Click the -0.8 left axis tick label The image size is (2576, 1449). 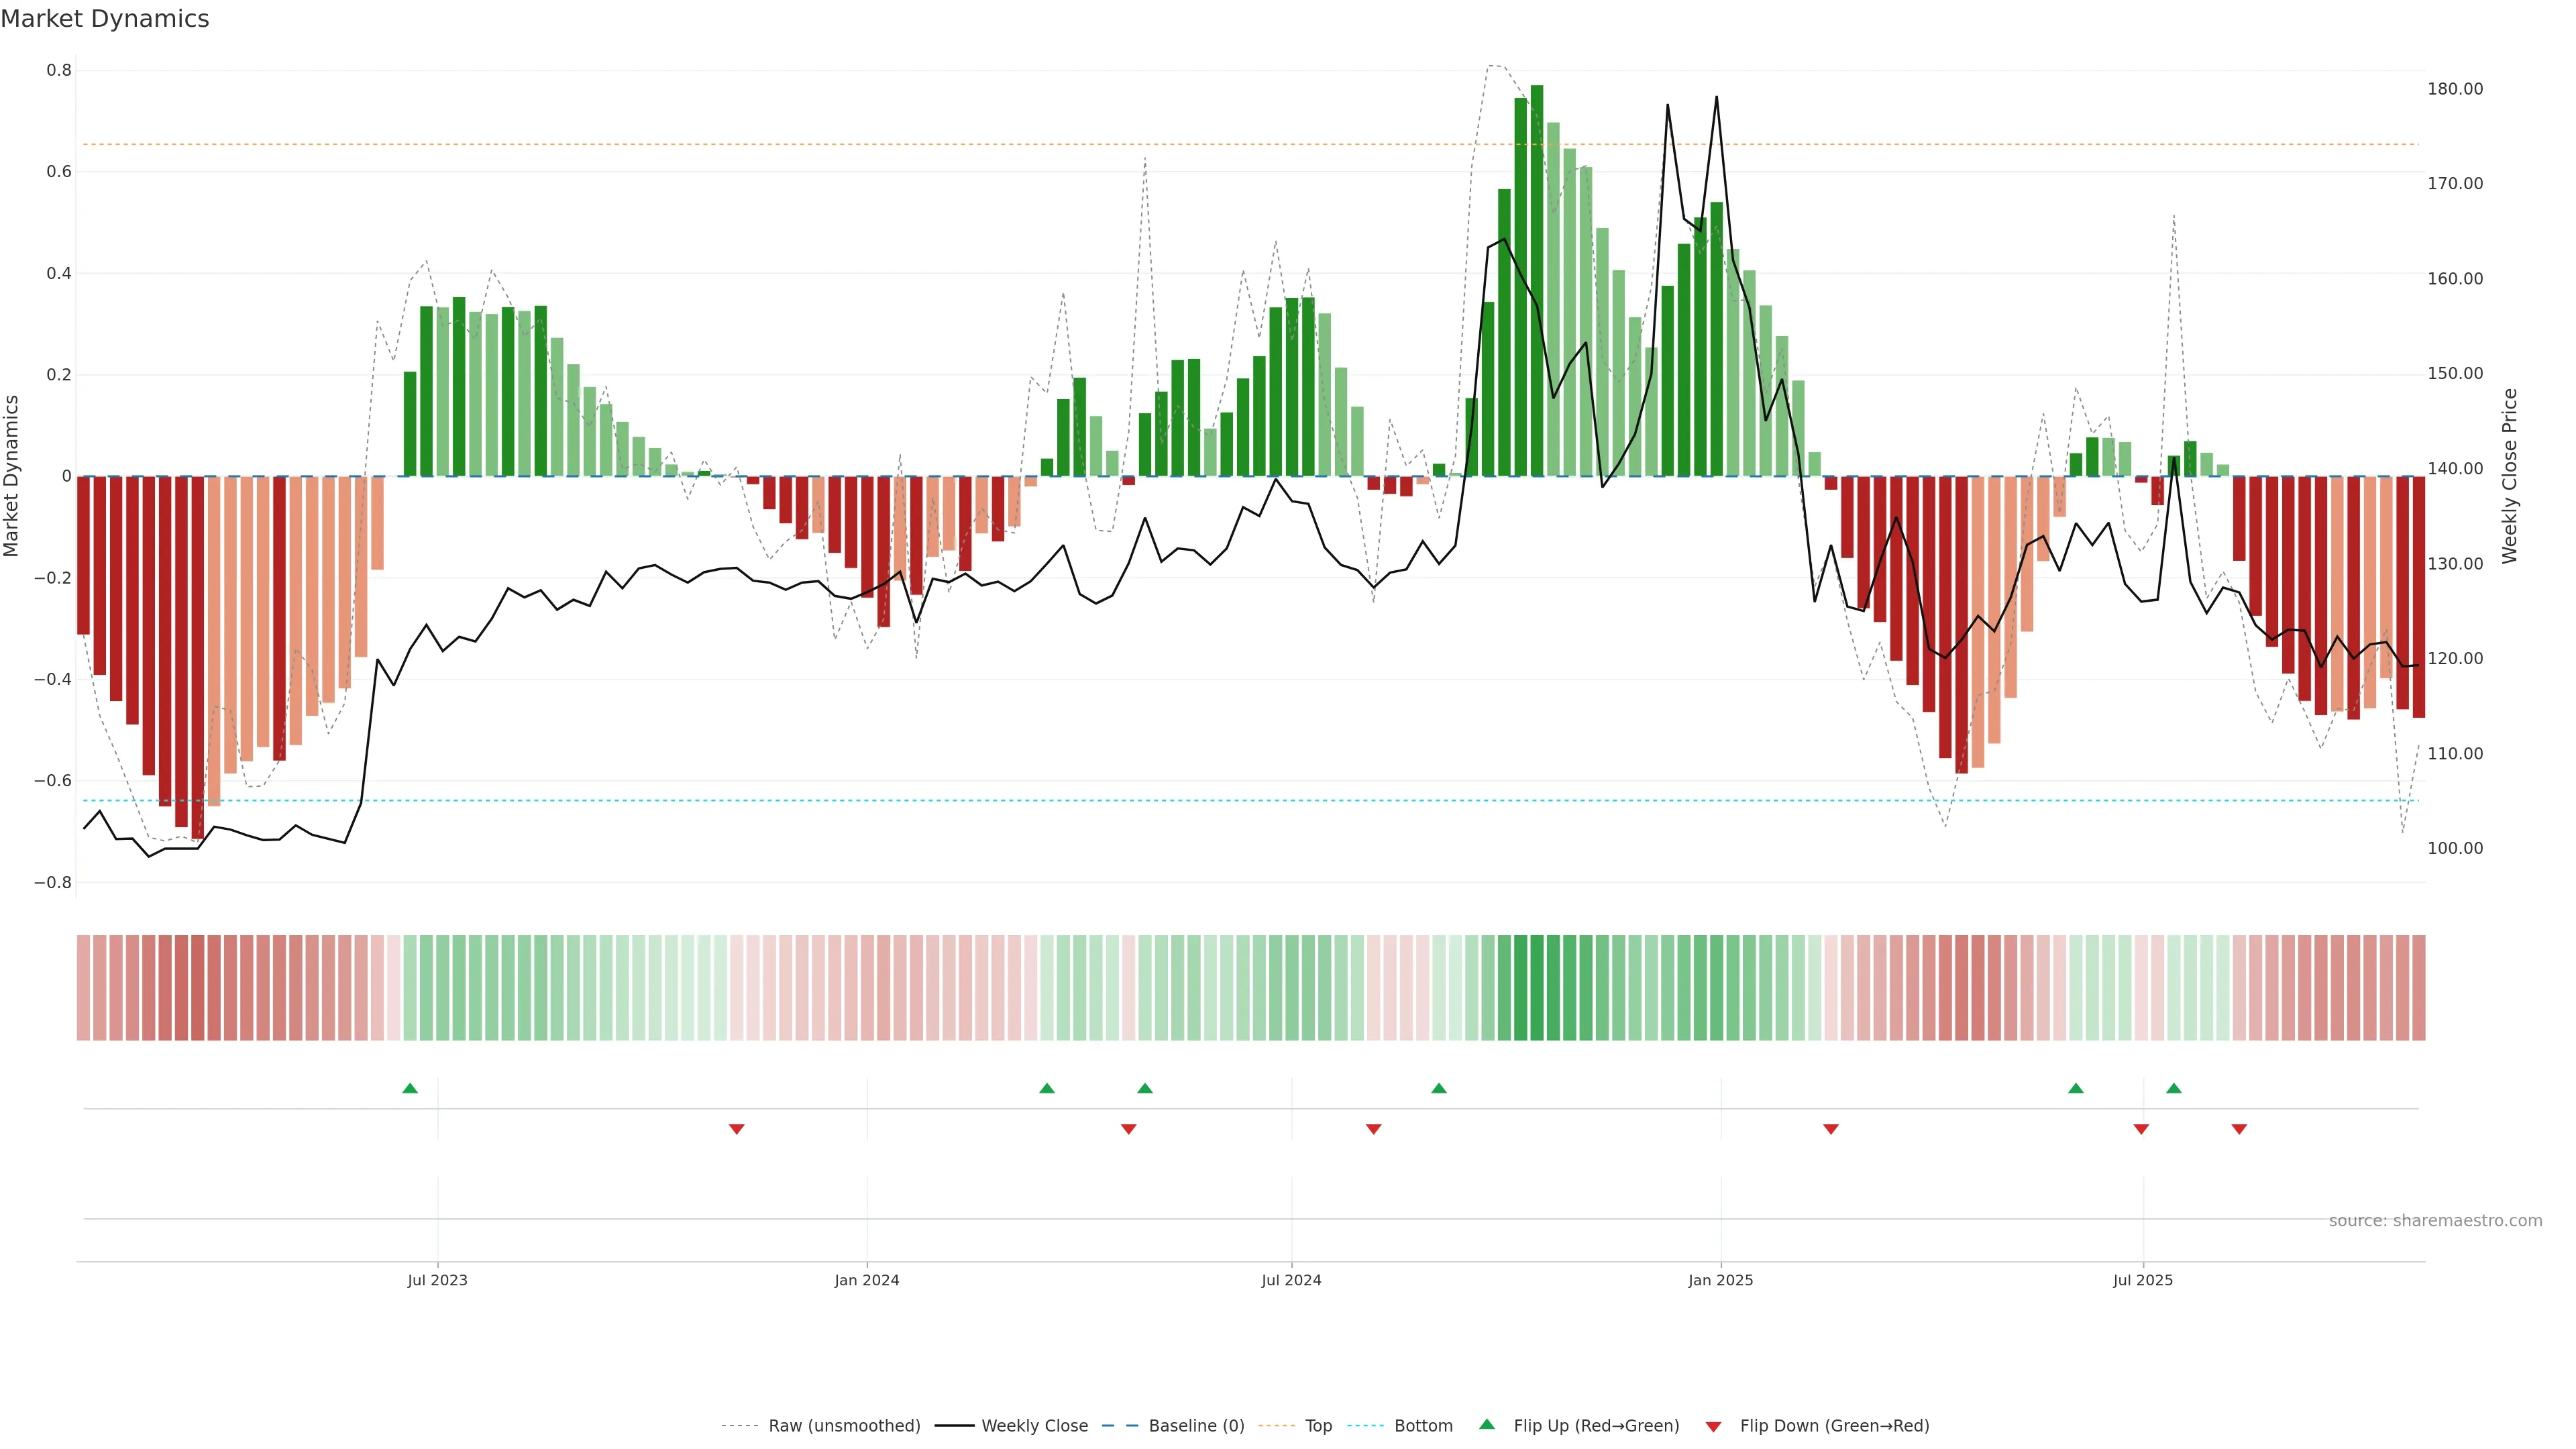(x=53, y=883)
